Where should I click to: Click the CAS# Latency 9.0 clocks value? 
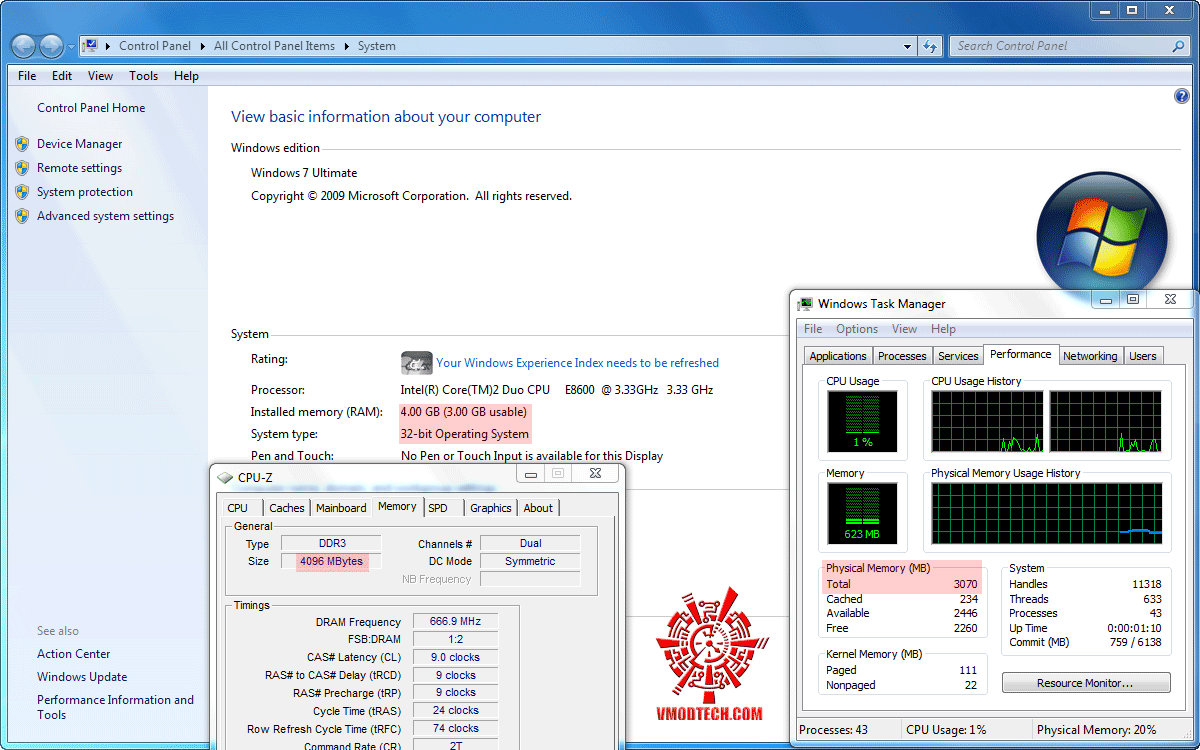coord(455,657)
